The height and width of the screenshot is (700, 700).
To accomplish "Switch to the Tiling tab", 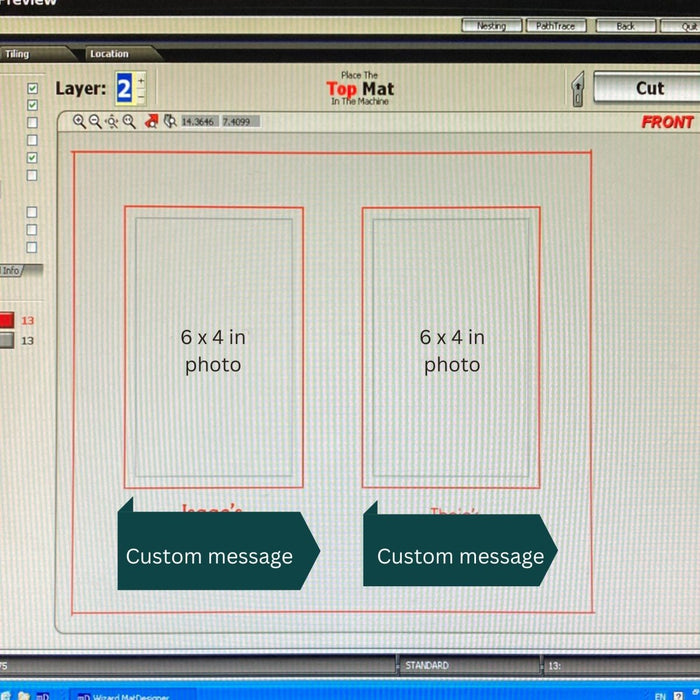I will 17,54.
